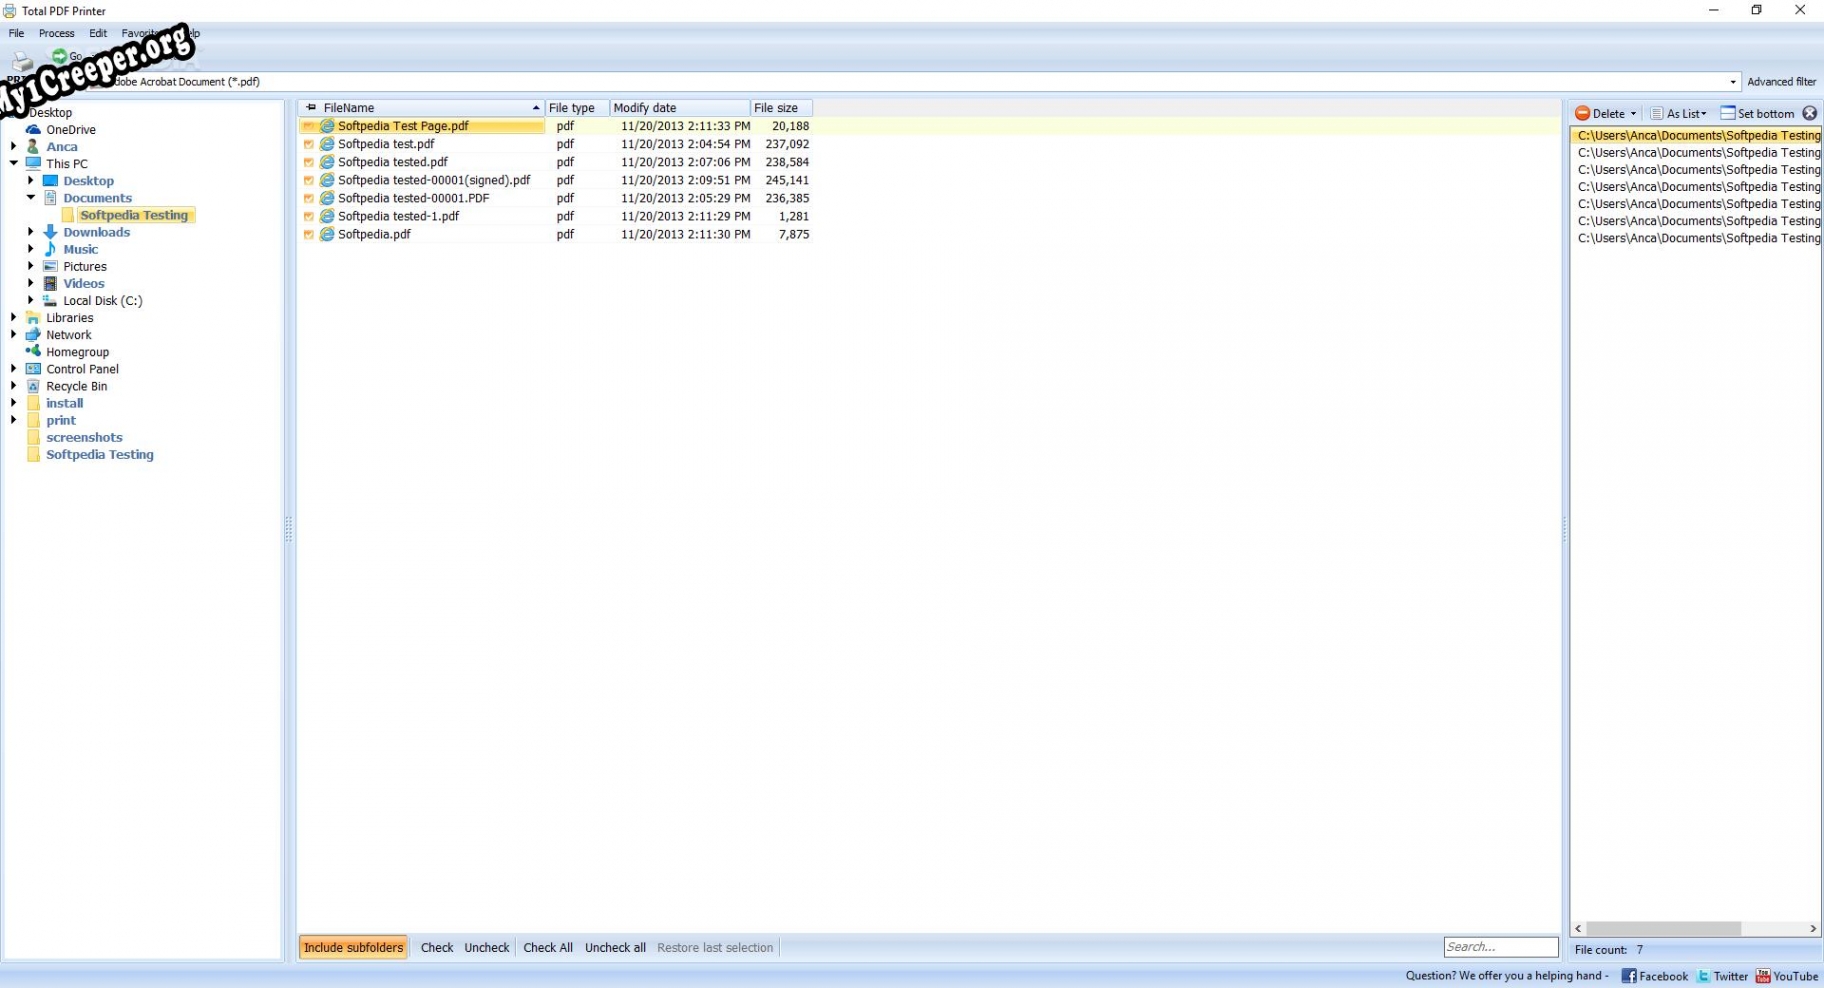This screenshot has width=1824, height=988.
Task: Close the right file list panel
Action: [1809, 114]
